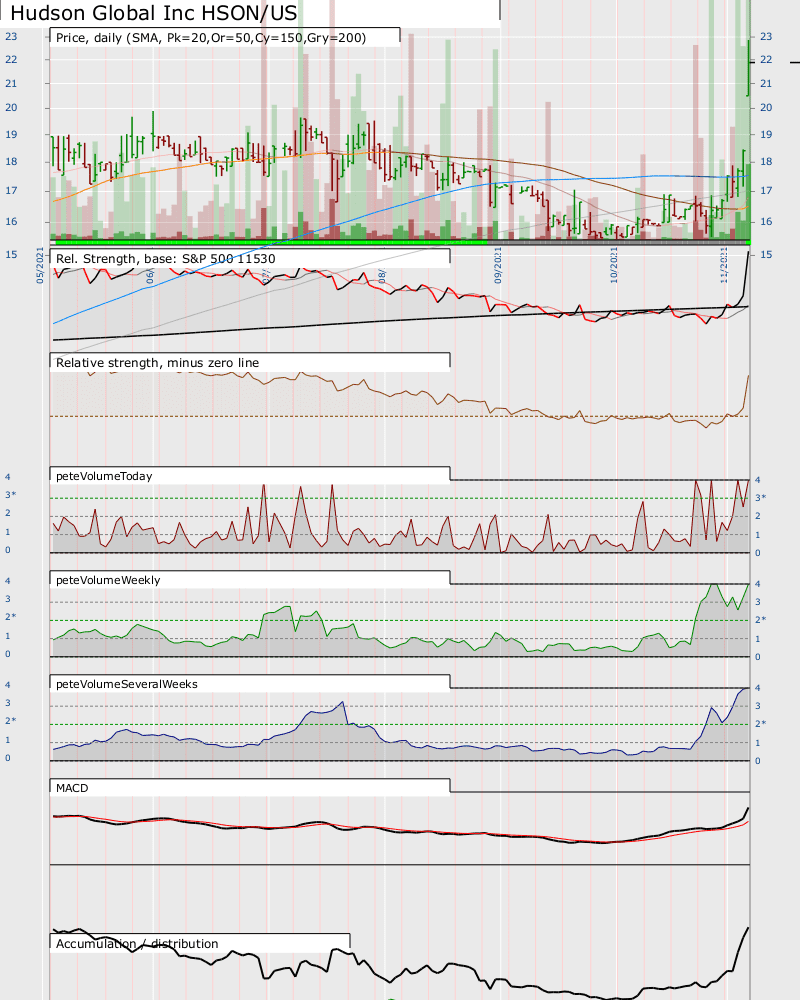Click 4 on peteVolumeWeekly left axis

point(8,581)
